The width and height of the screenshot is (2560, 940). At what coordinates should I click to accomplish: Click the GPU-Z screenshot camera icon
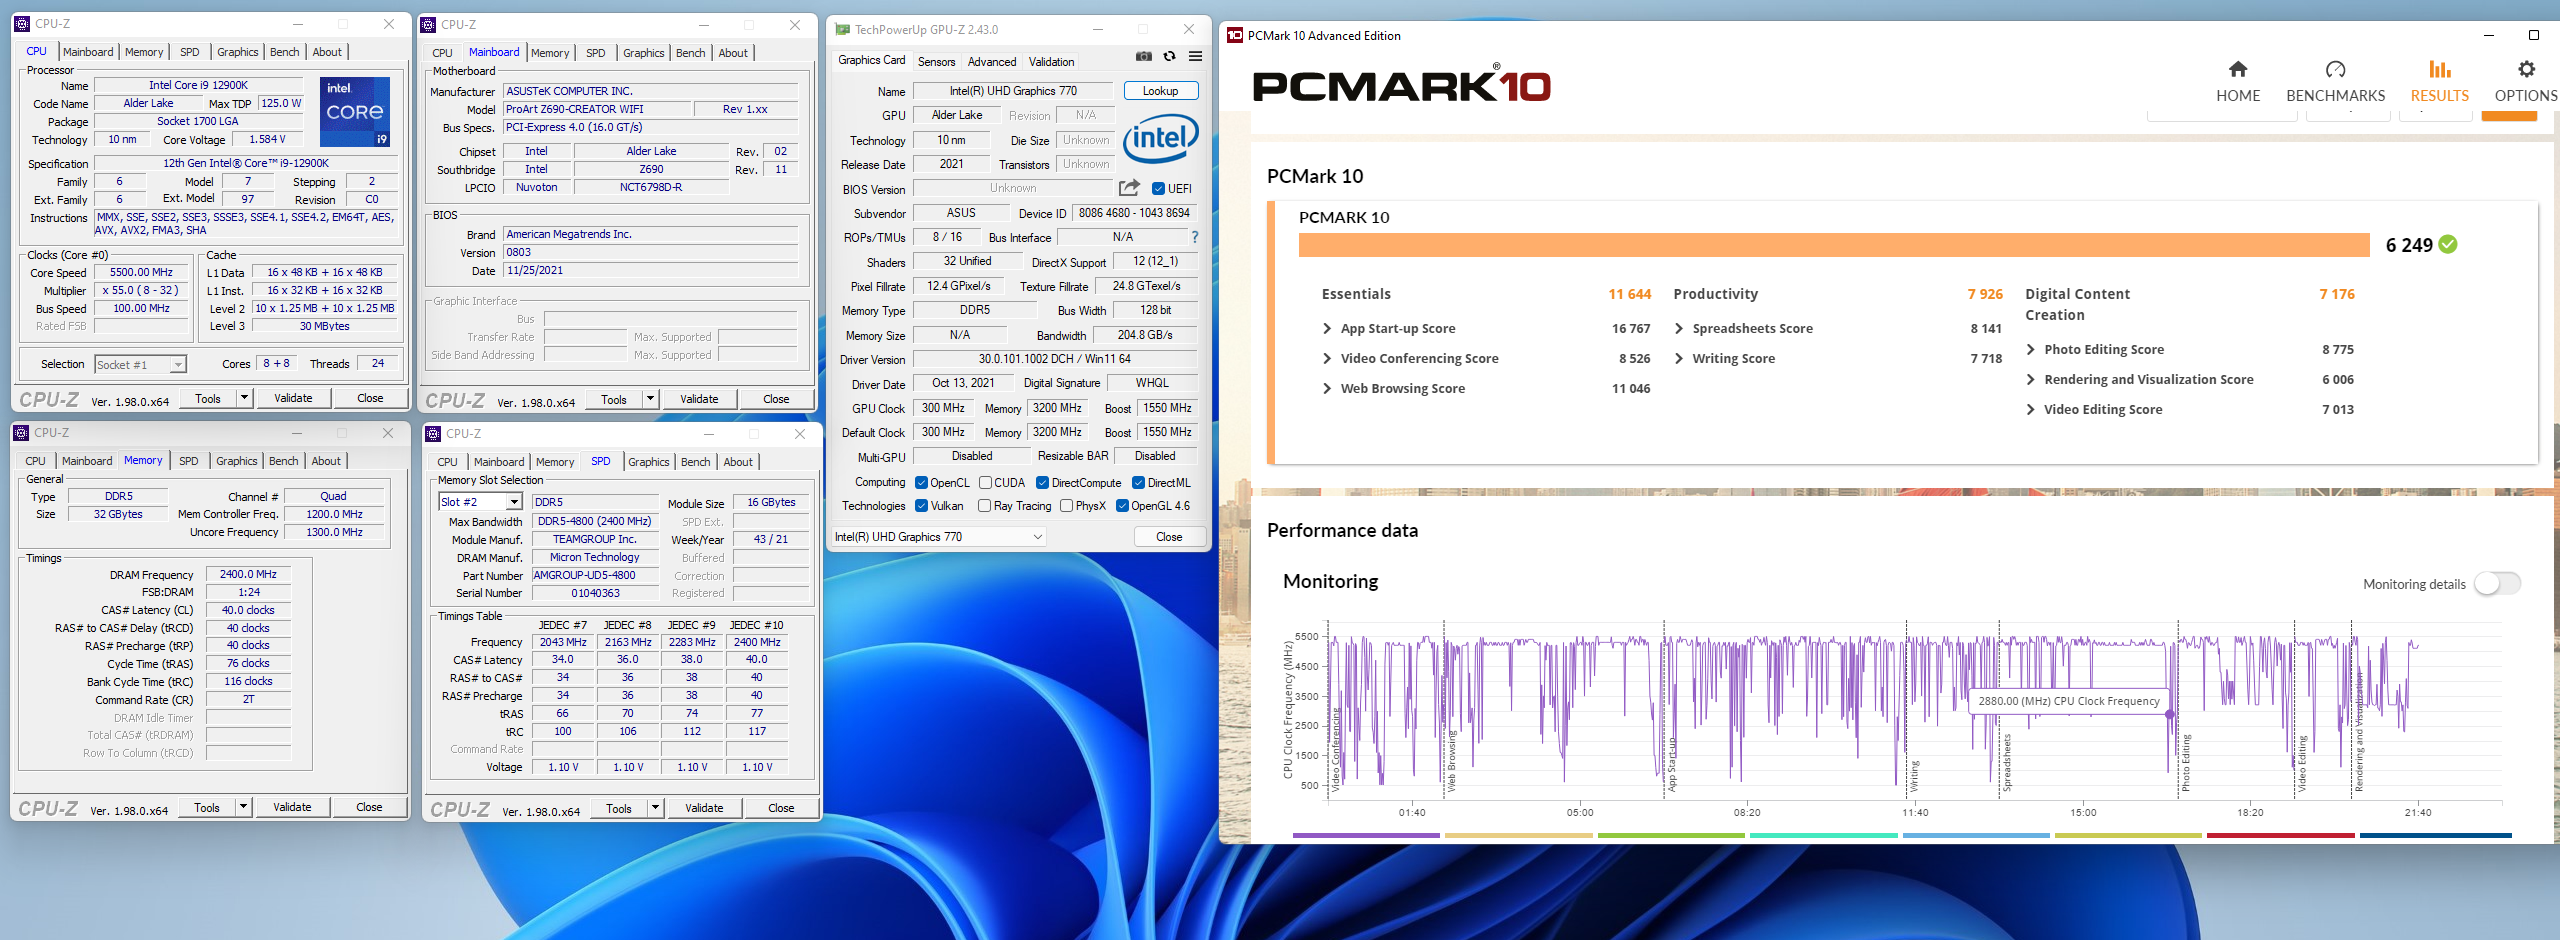pos(1144,57)
